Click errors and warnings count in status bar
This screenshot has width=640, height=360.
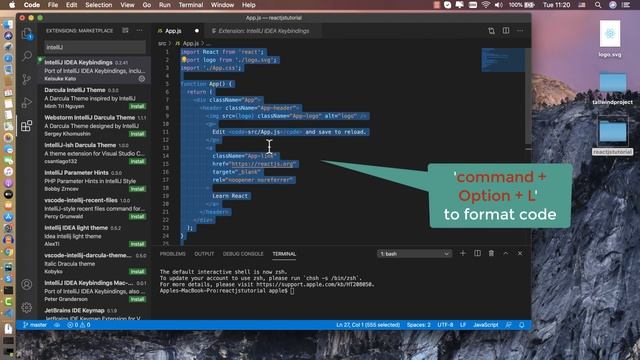pyautogui.click(x=79, y=325)
